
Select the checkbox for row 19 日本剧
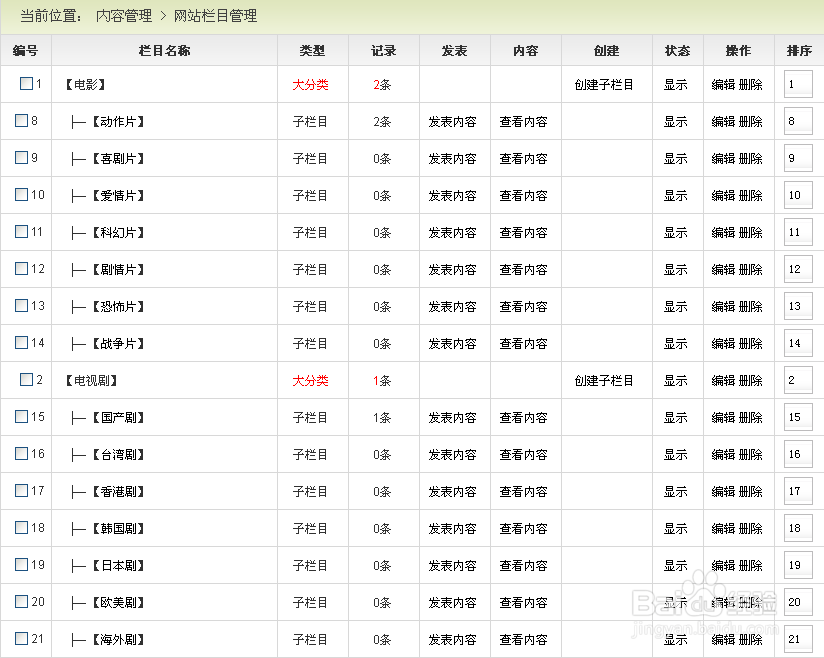[22, 564]
